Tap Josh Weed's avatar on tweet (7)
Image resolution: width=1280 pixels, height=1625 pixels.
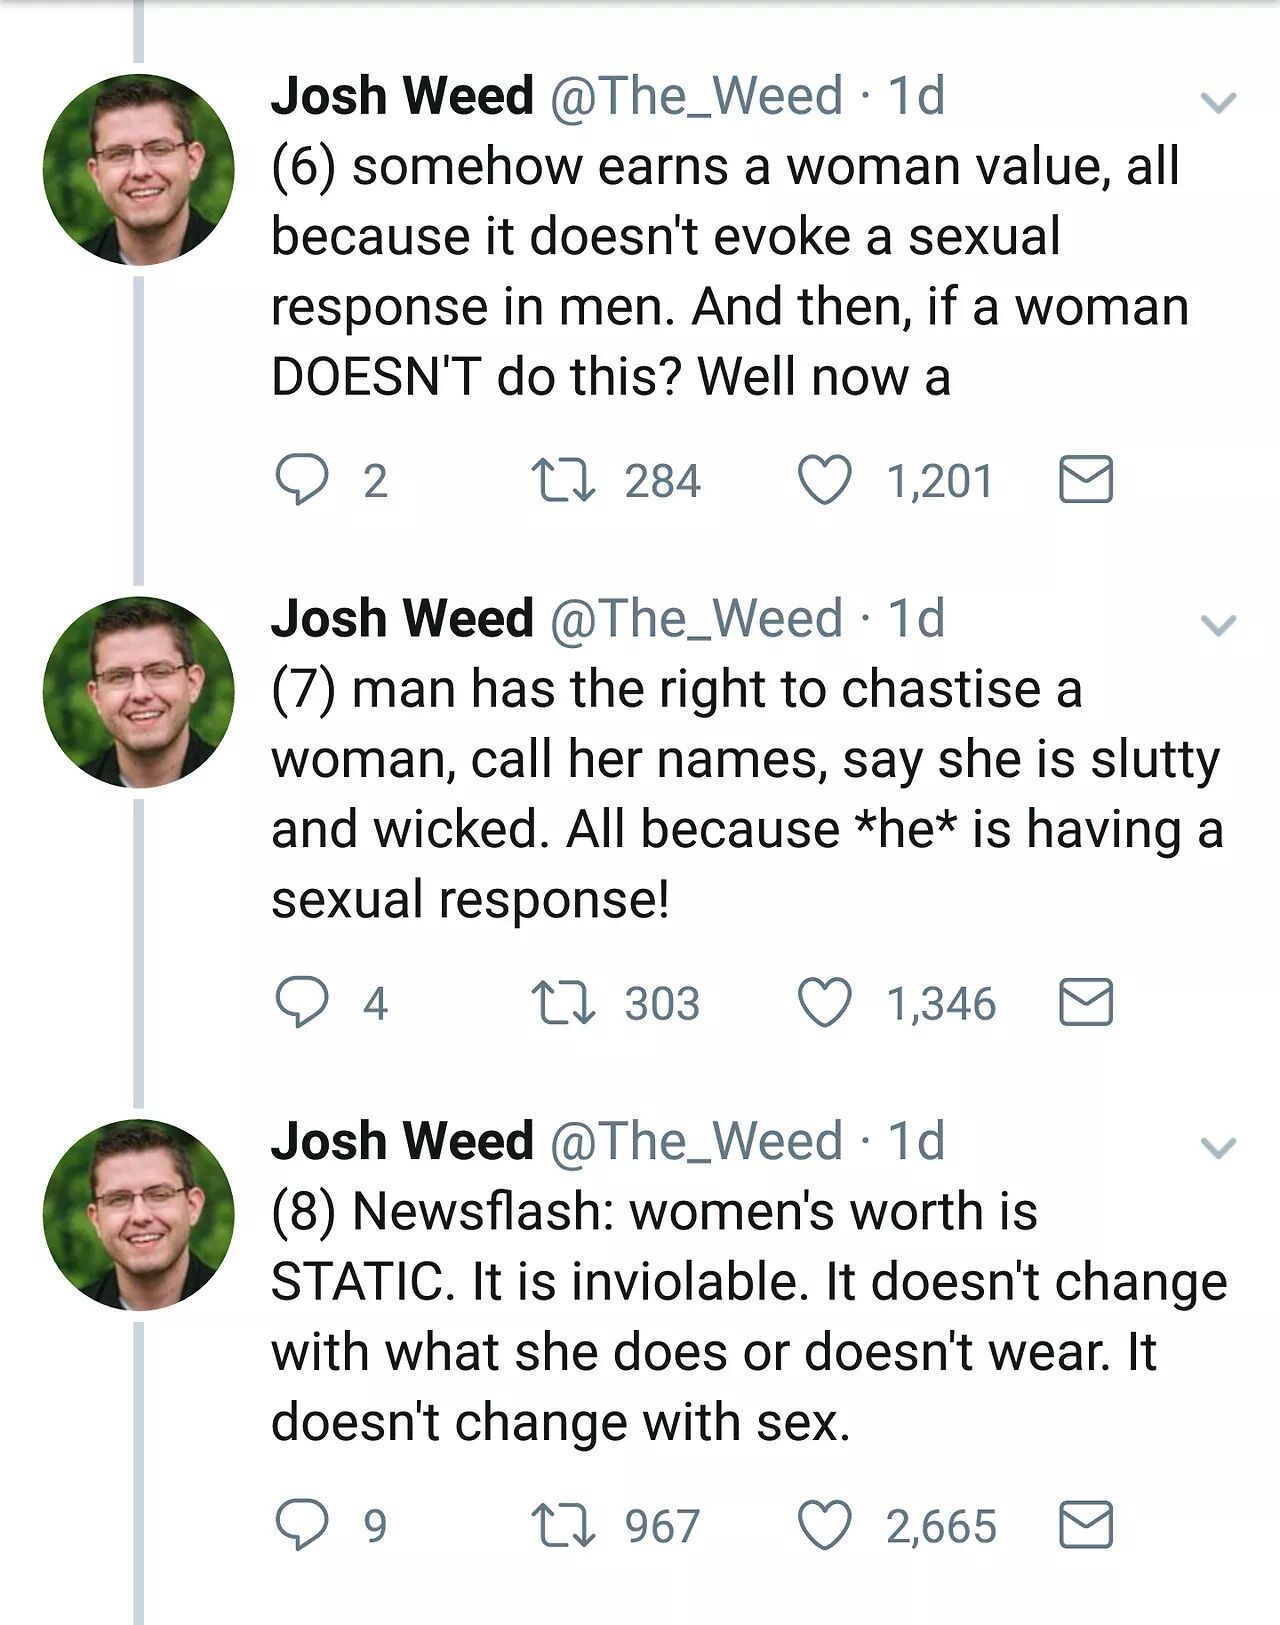[x=139, y=692]
